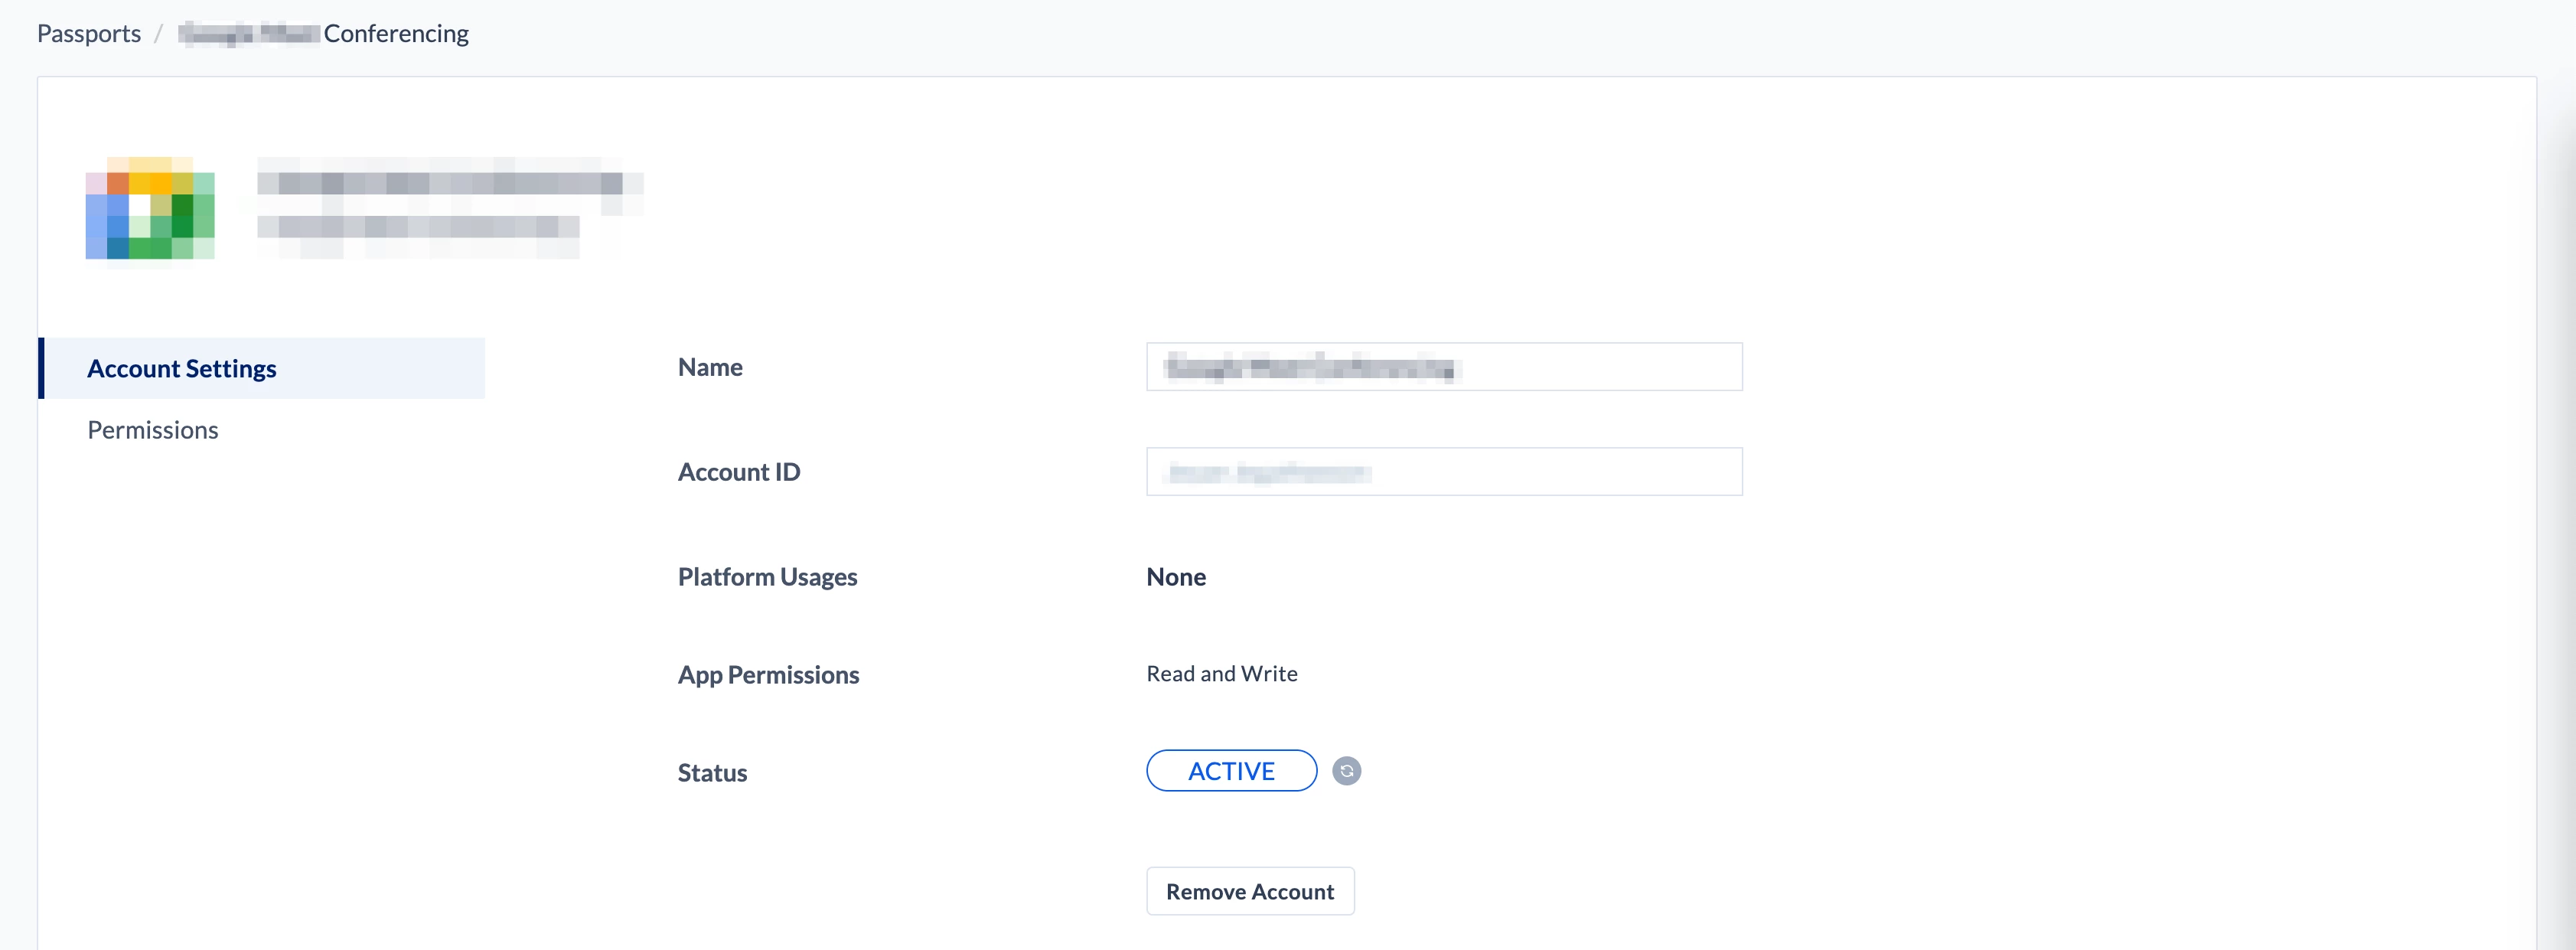The width and height of the screenshot is (2576, 950).
Task: Click the Name field label
Action: [710, 367]
